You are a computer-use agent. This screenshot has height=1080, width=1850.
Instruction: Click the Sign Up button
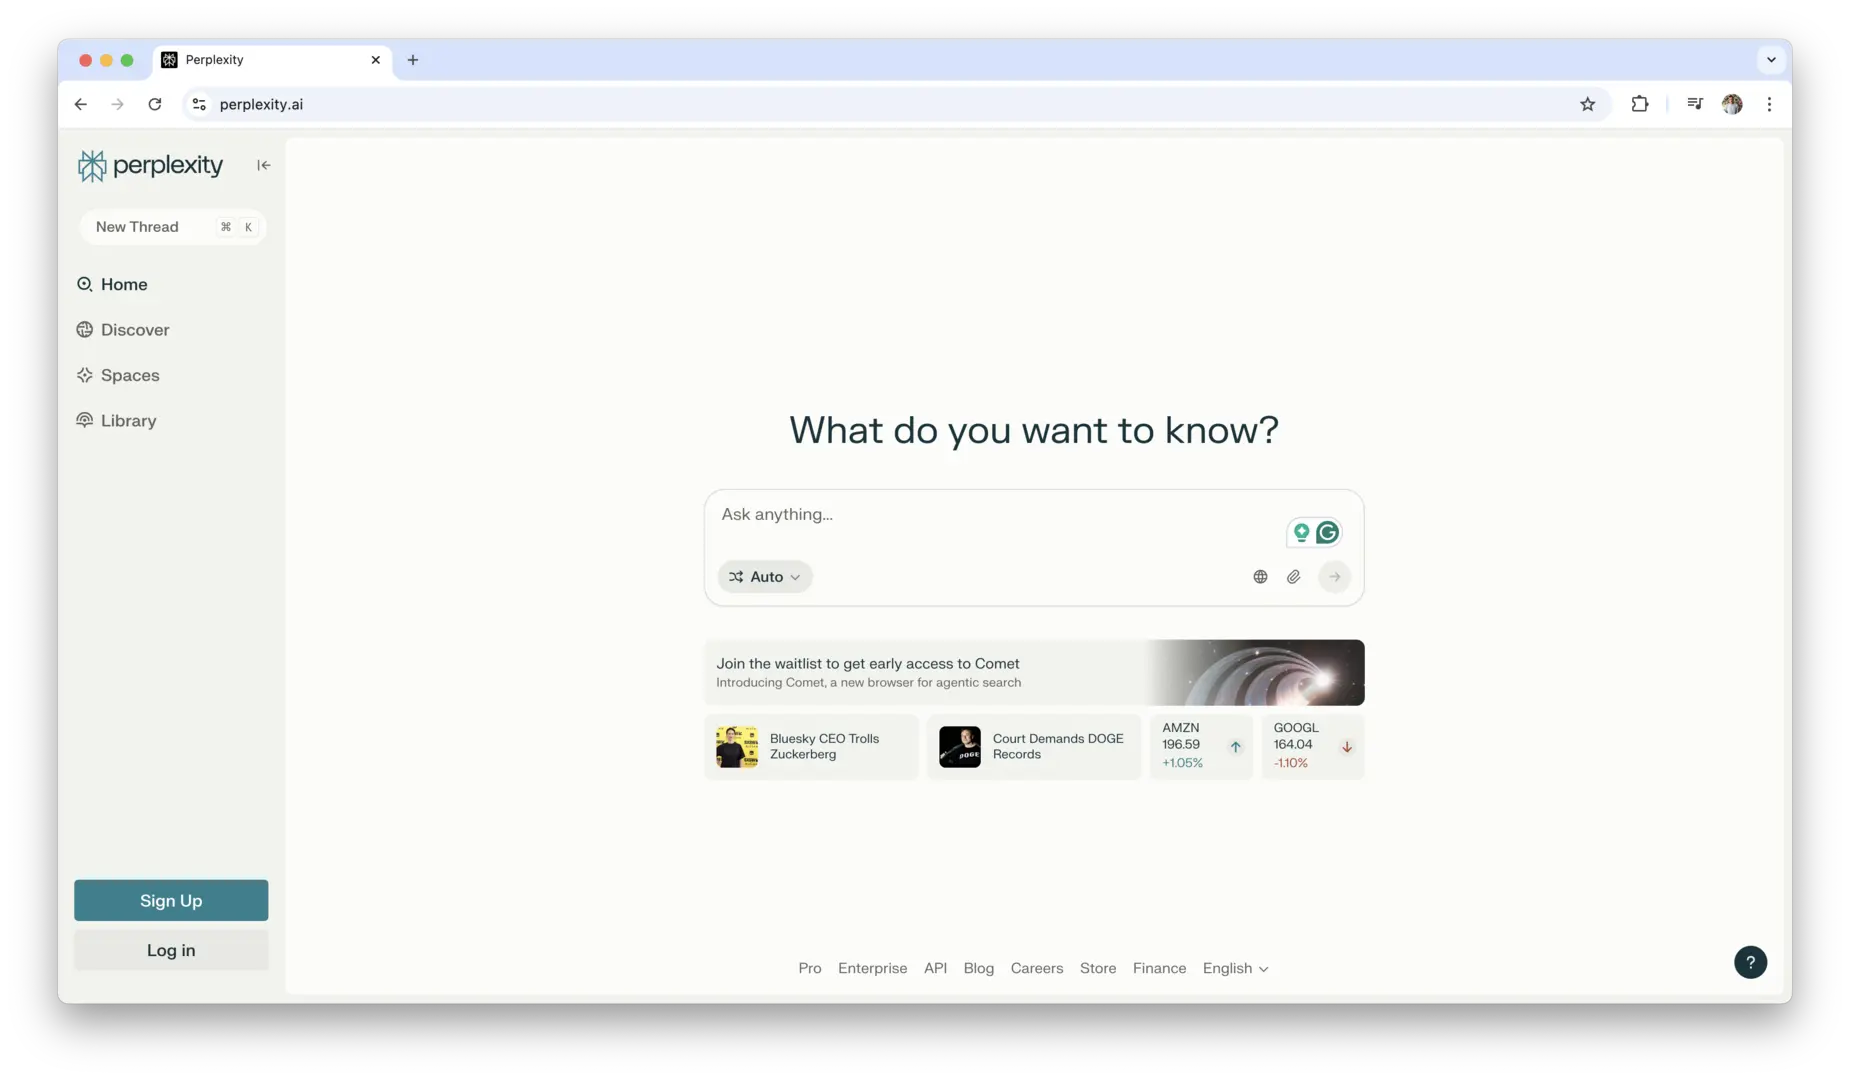(171, 900)
